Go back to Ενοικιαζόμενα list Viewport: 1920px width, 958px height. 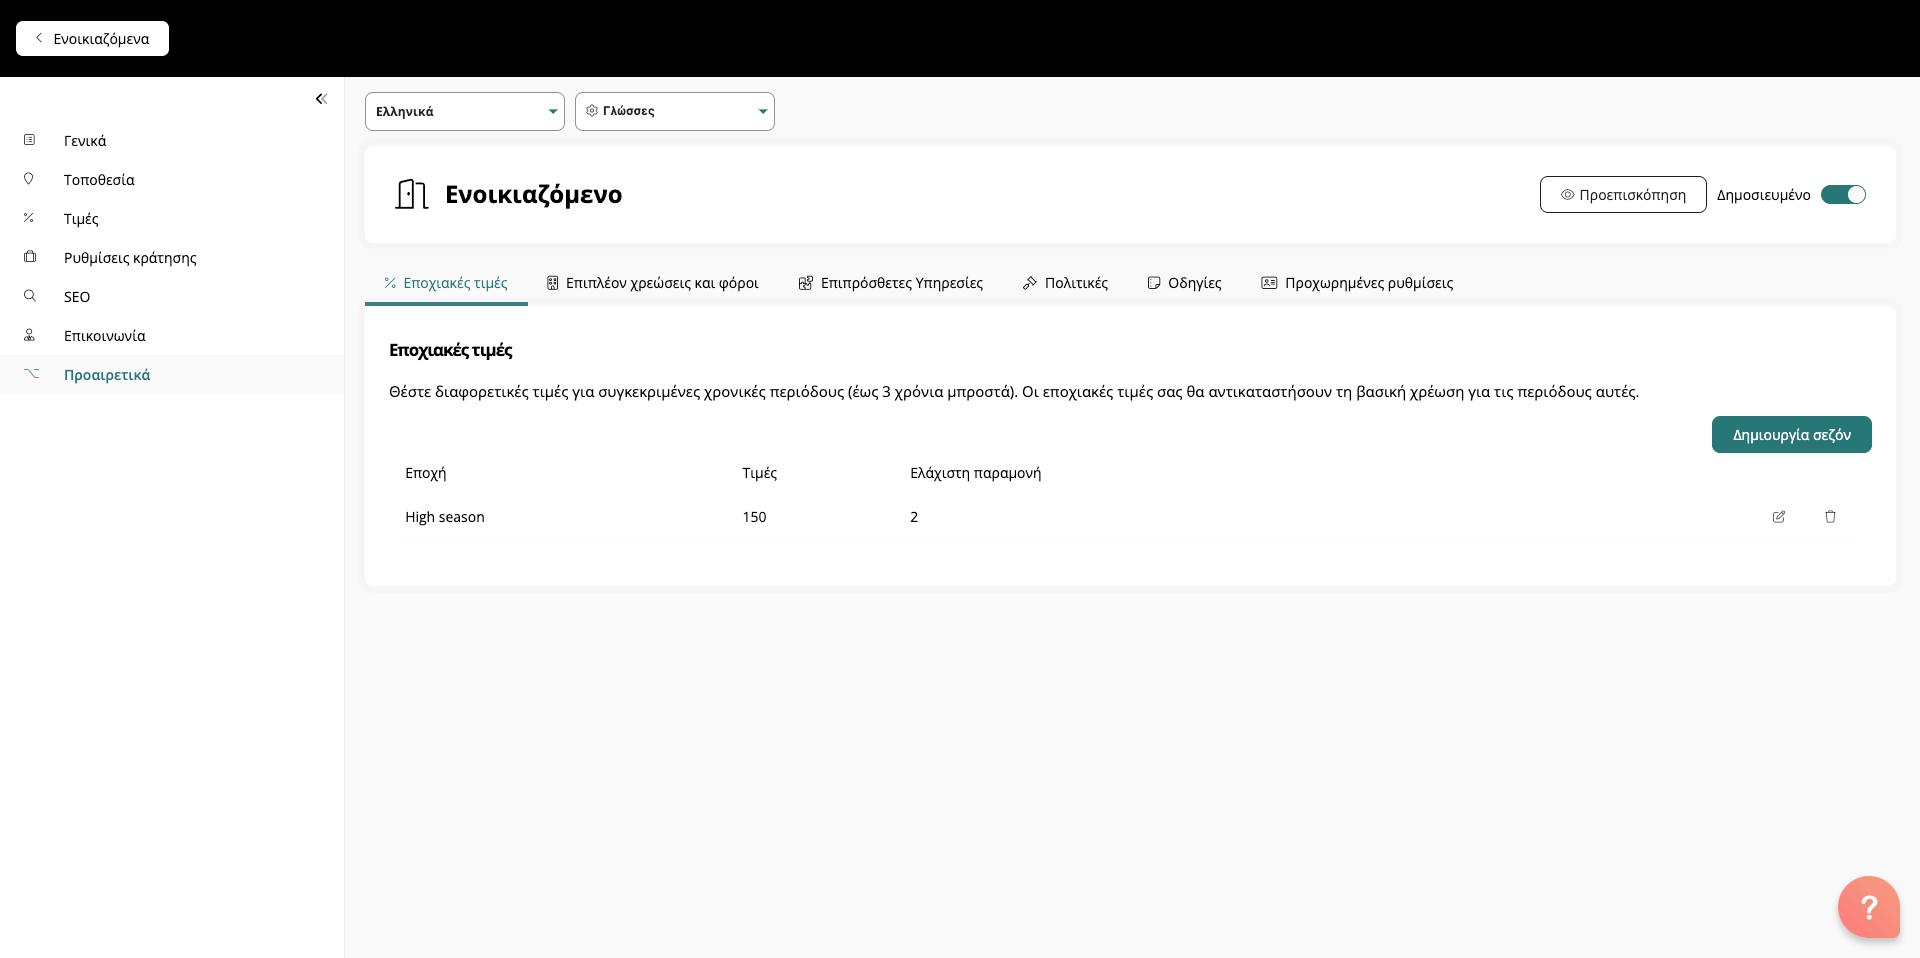92,39
